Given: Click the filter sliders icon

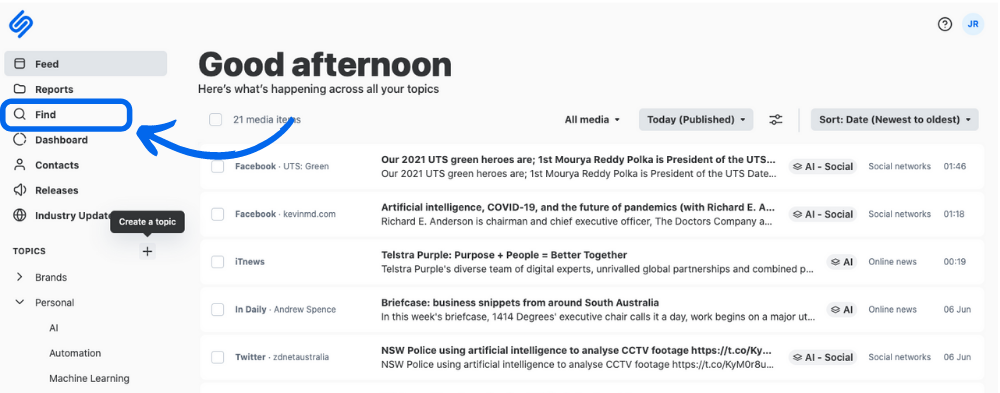Looking at the screenshot, I should click(x=776, y=119).
